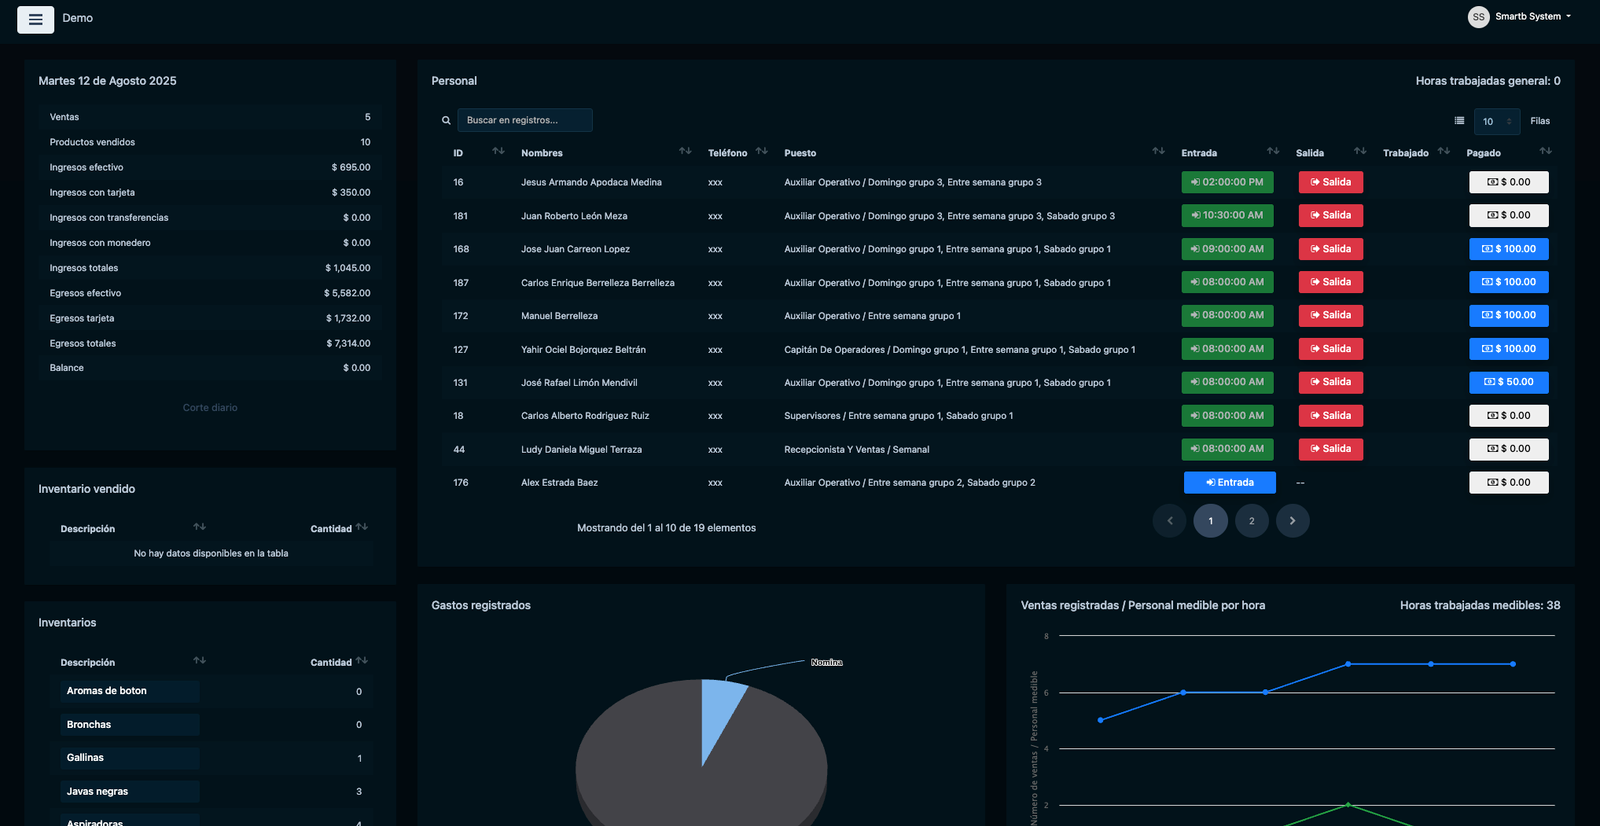Sort by Nombres column arrows
The height and width of the screenshot is (826, 1600).
(685, 151)
